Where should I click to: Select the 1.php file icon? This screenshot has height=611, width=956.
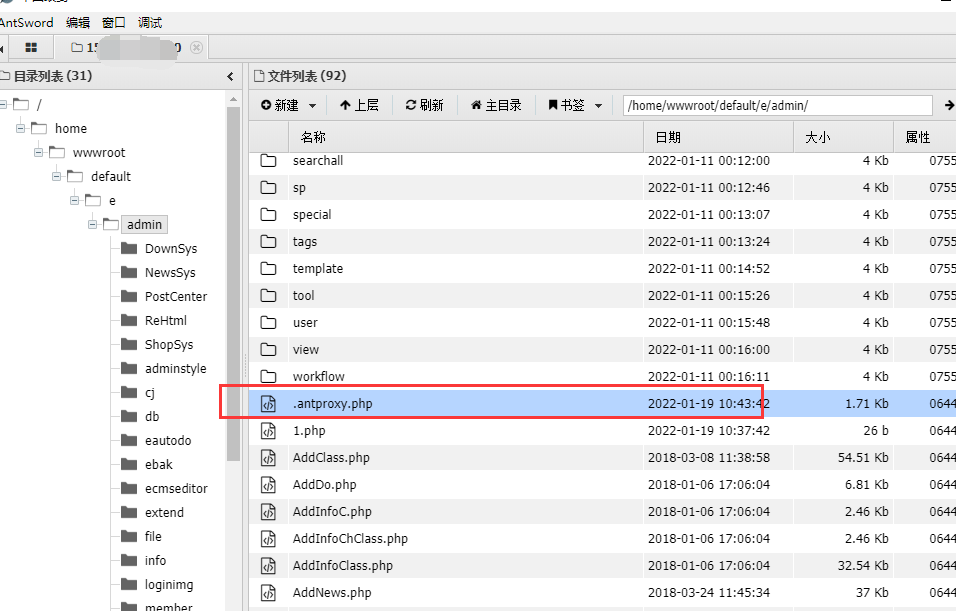point(268,431)
